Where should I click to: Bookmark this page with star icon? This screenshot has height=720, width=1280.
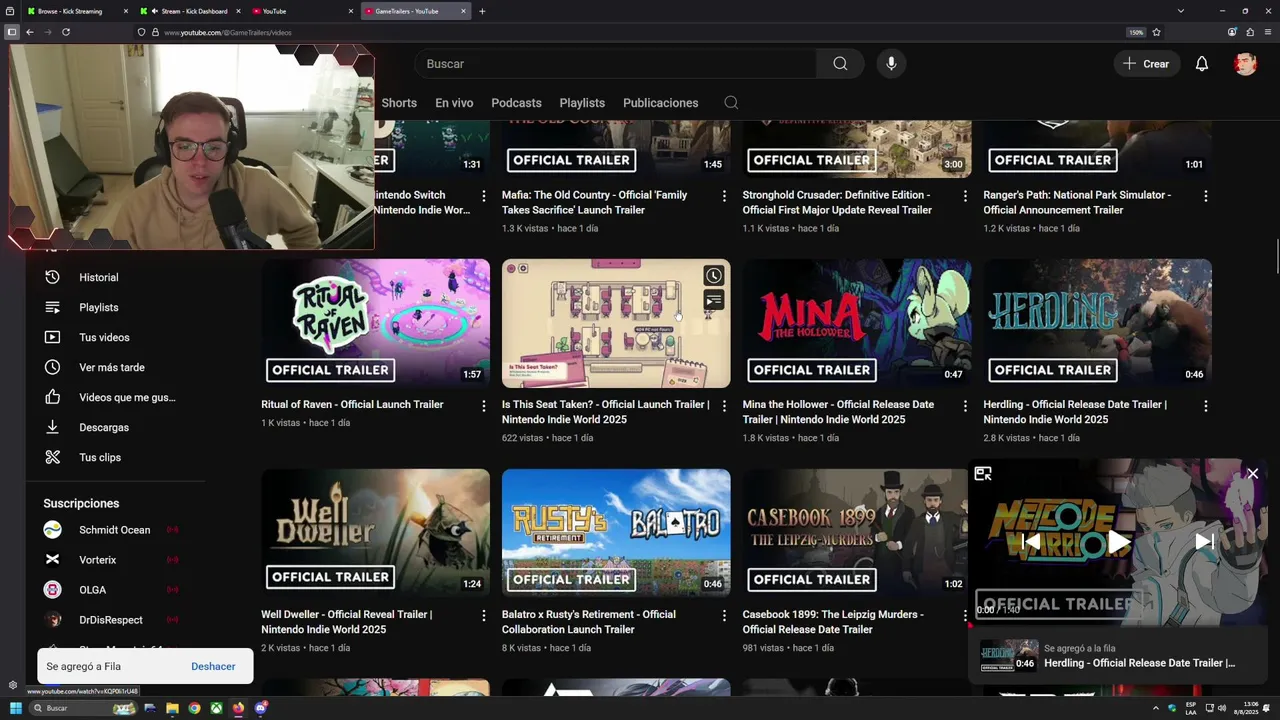pos(1157,32)
